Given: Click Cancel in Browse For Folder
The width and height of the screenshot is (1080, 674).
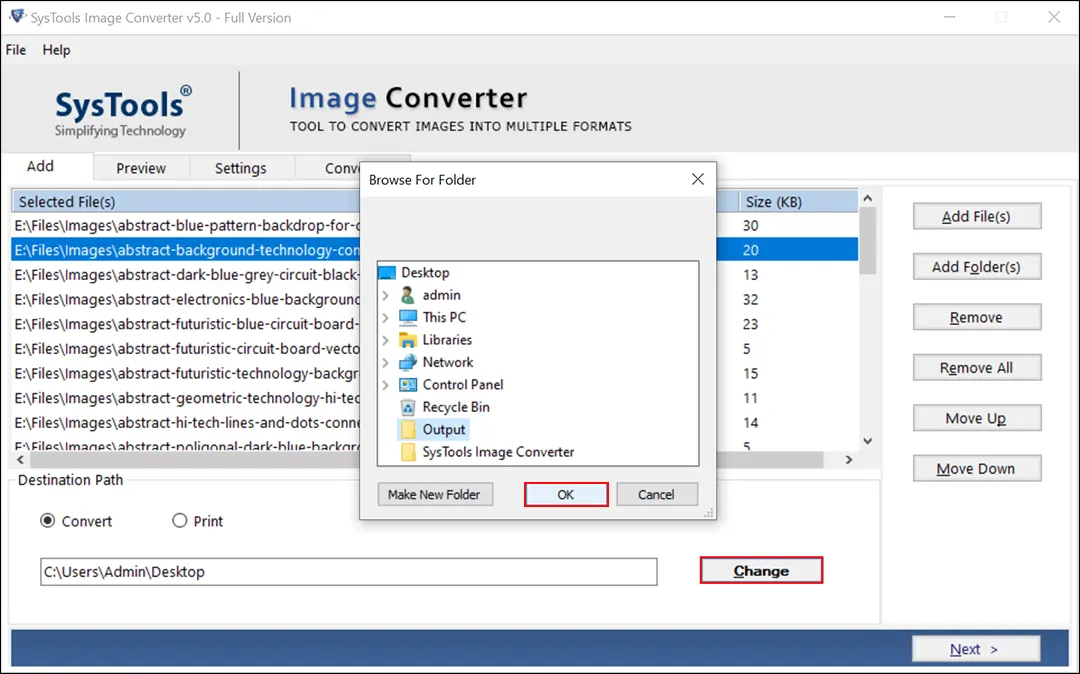Looking at the screenshot, I should click(x=656, y=494).
